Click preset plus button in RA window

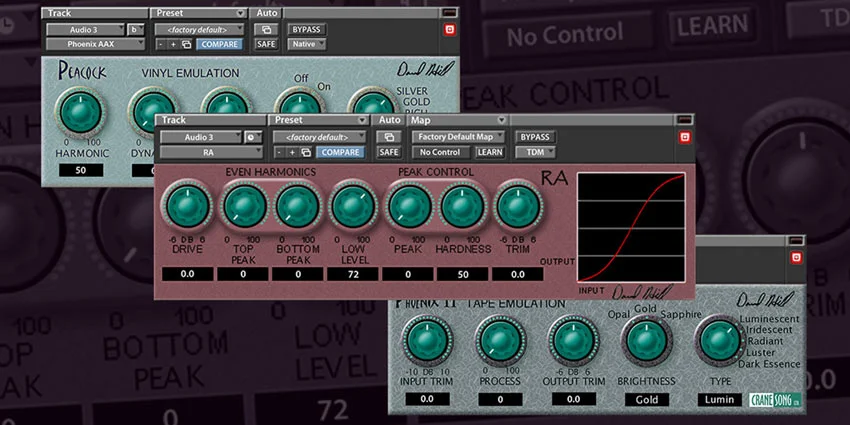(292, 152)
